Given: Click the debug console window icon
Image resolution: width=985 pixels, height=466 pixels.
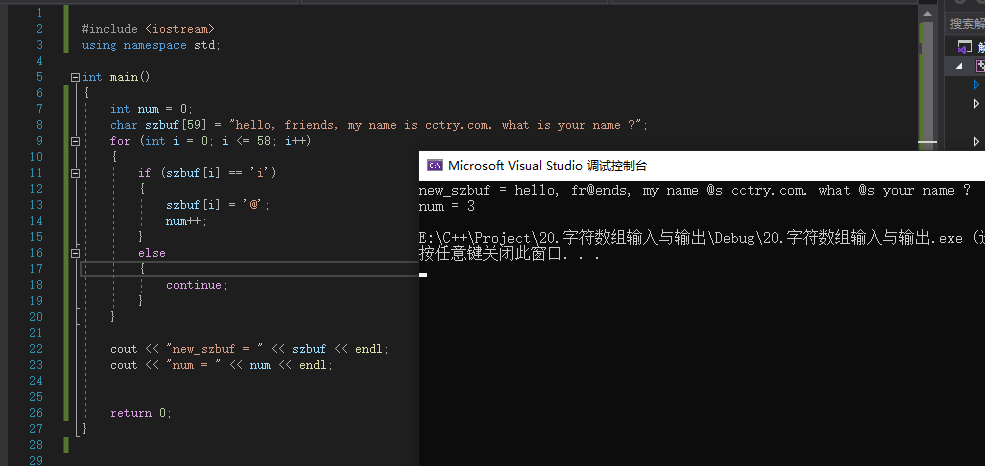Looking at the screenshot, I should tap(434, 166).
